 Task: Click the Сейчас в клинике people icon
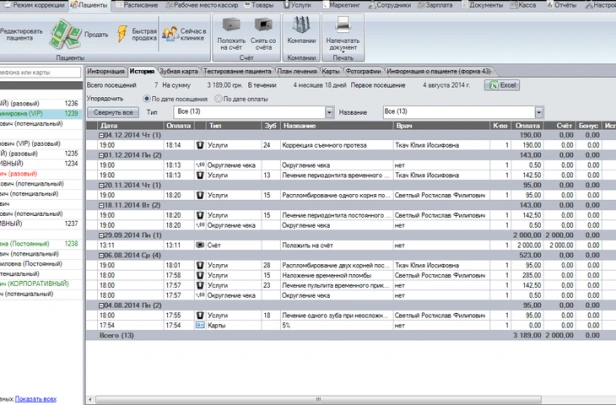coord(170,34)
